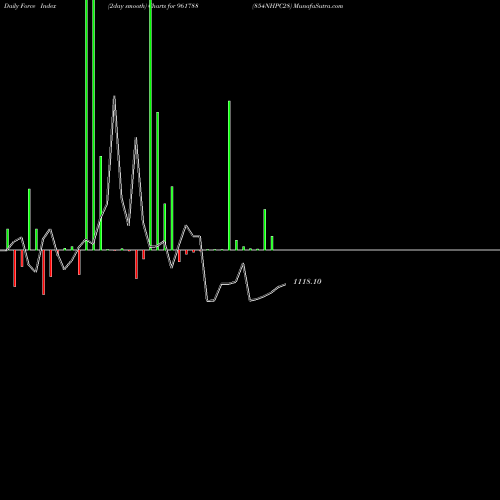Click the '(854NHPC28) MunafaSutra.com' label
The height and width of the screenshot is (500, 500).
click(x=297, y=6)
